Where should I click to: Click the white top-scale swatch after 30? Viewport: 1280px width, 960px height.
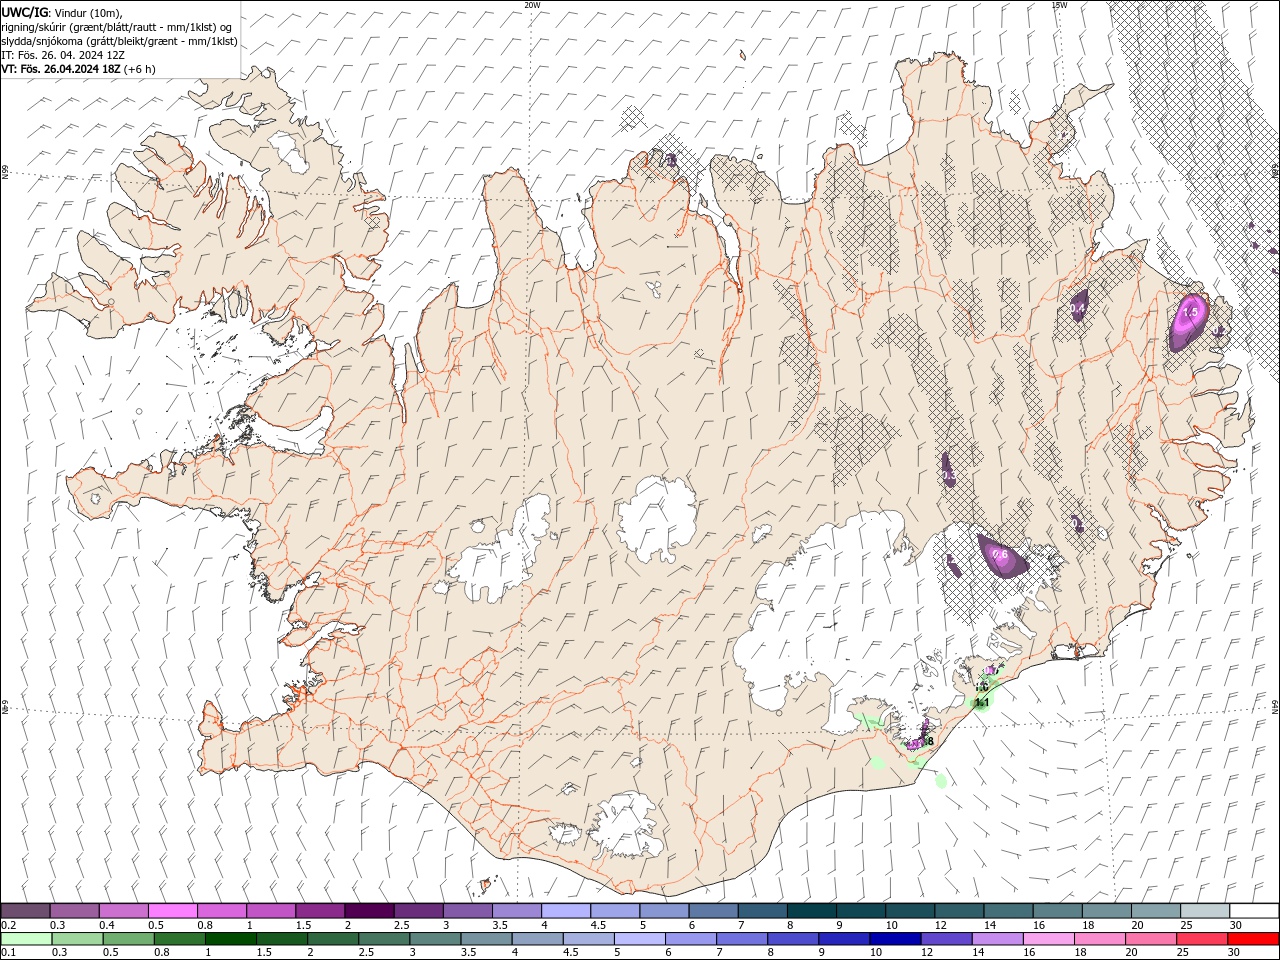point(1255,910)
